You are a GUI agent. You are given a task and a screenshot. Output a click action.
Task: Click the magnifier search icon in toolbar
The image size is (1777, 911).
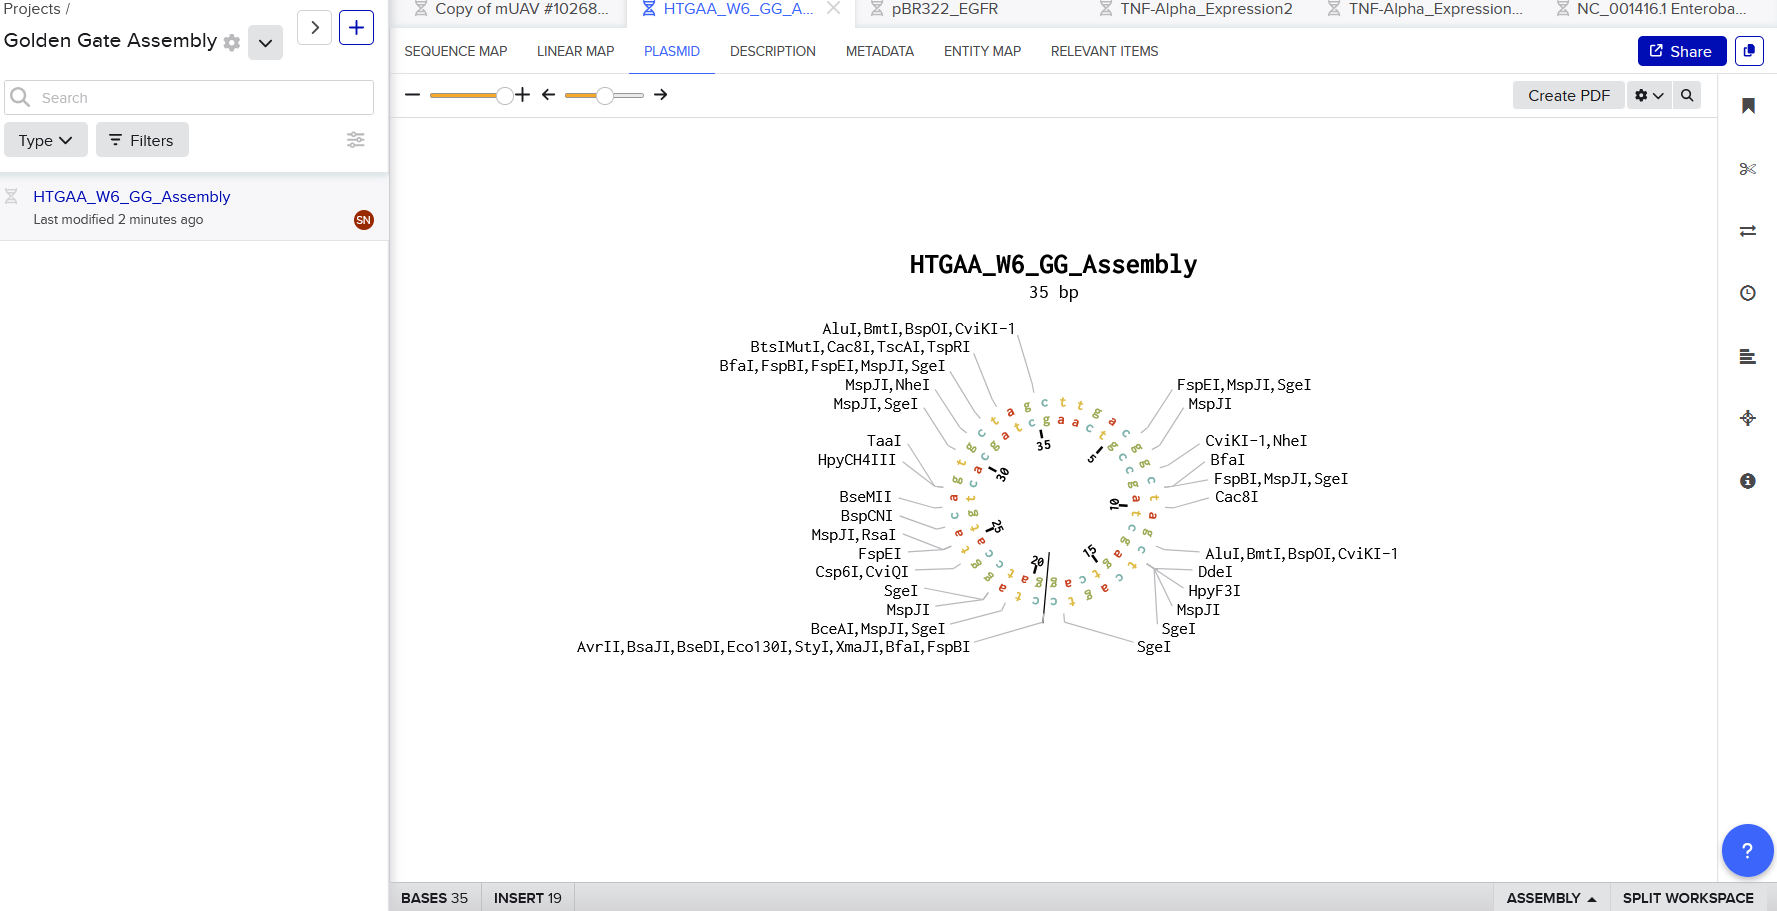[1687, 95]
